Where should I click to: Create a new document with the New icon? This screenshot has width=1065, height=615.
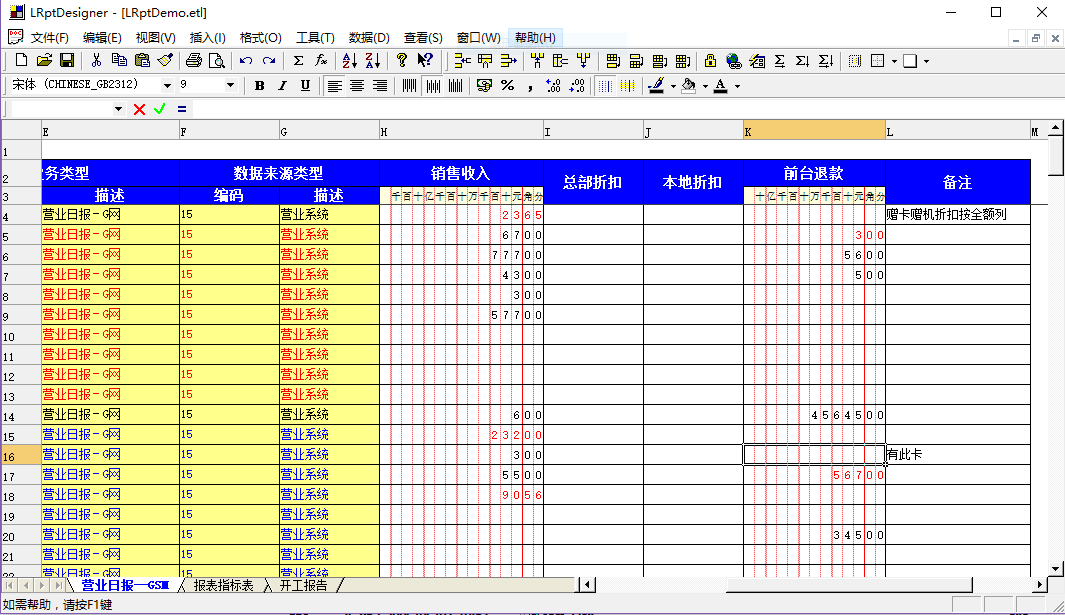pos(21,60)
